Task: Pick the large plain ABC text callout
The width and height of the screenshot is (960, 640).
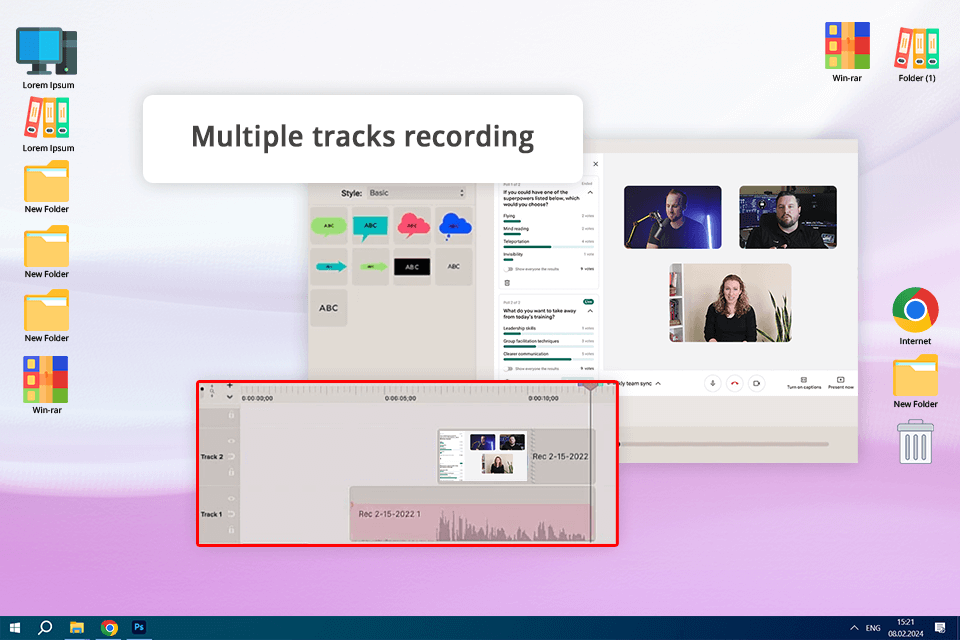Action: [329, 308]
